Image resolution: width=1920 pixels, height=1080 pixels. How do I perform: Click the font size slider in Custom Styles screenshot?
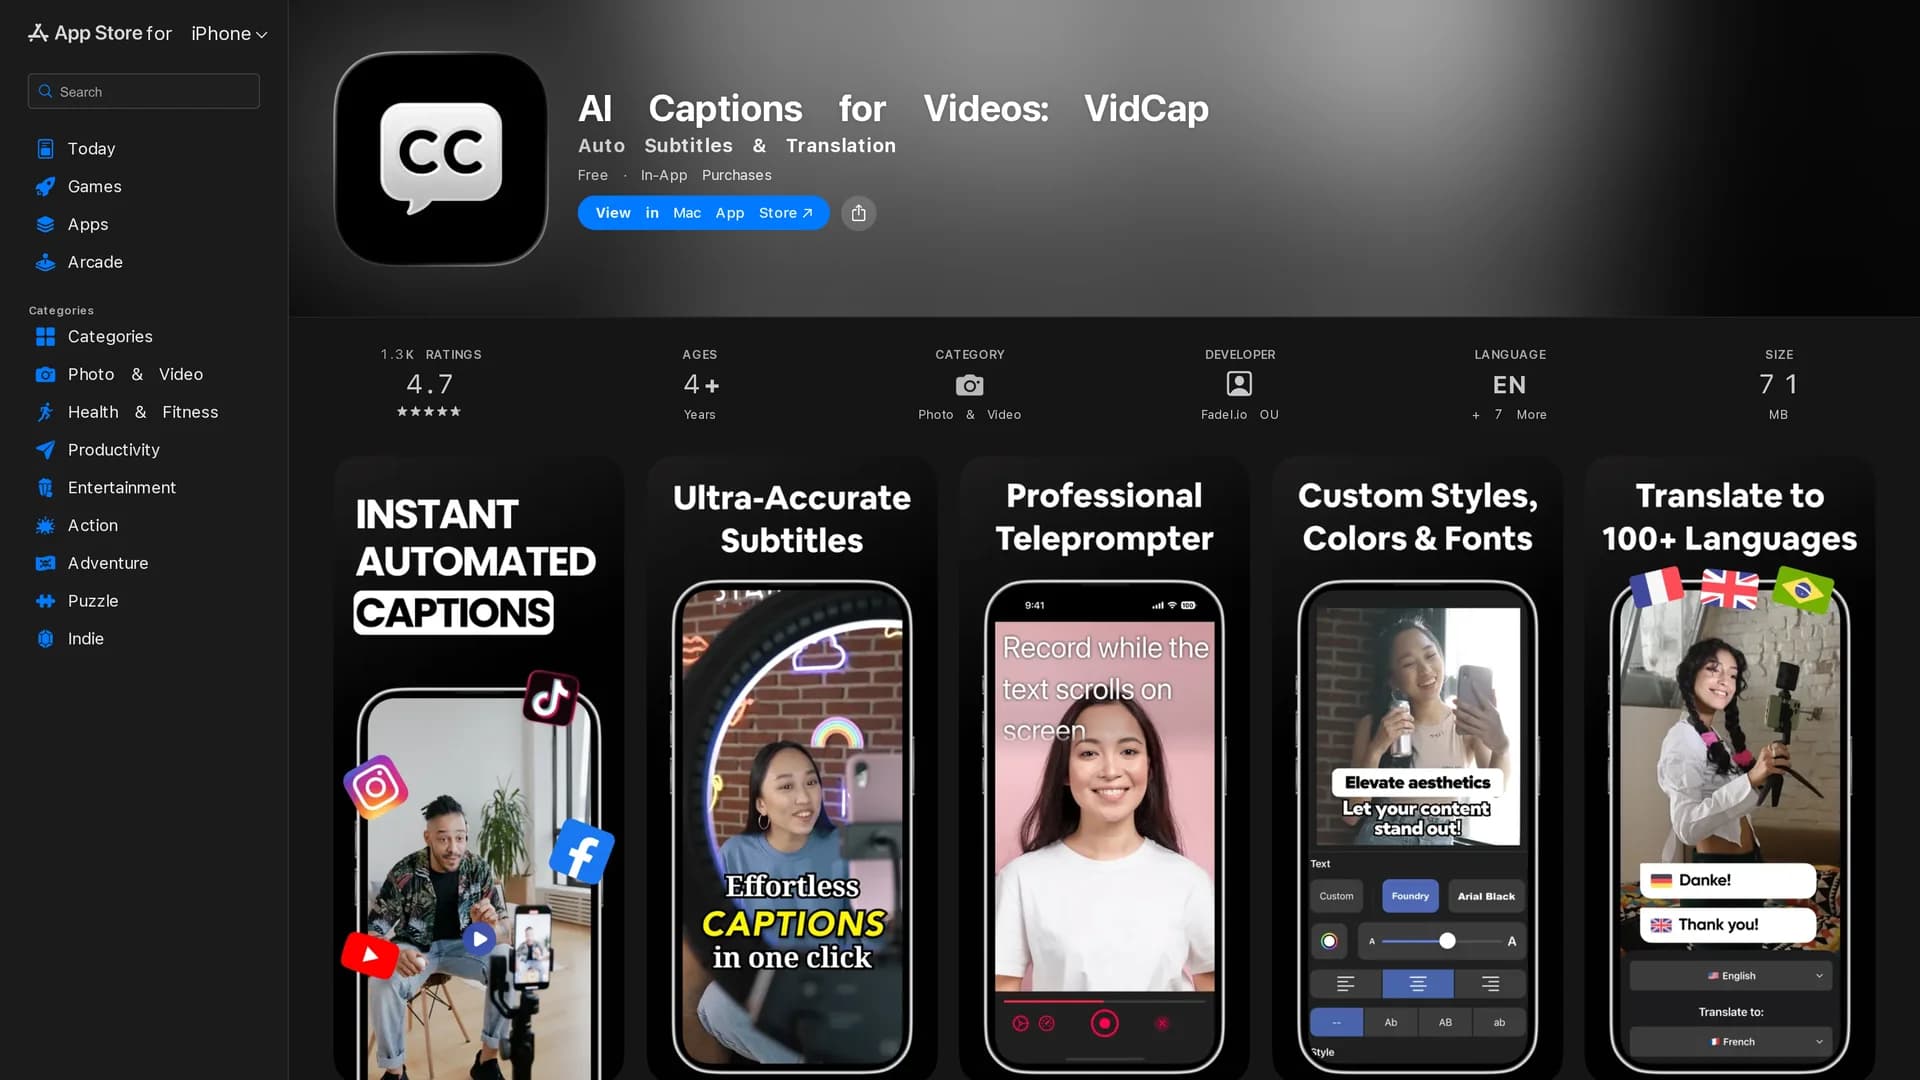[x=1440, y=941]
